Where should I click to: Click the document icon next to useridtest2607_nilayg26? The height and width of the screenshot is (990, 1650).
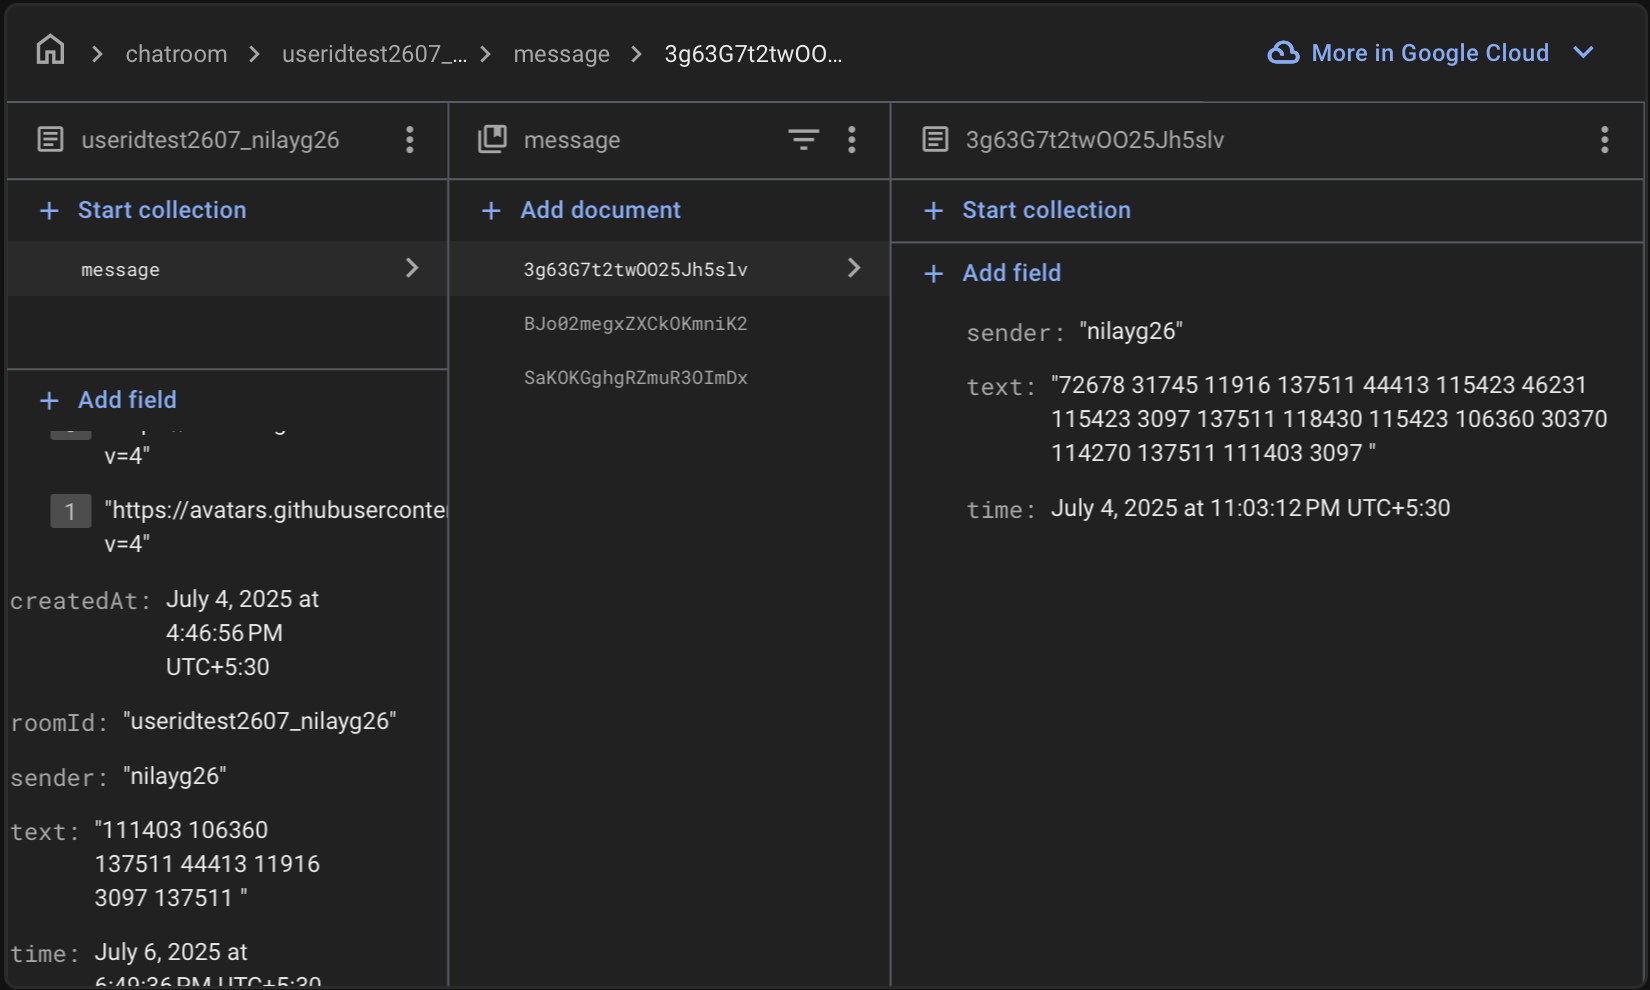50,139
